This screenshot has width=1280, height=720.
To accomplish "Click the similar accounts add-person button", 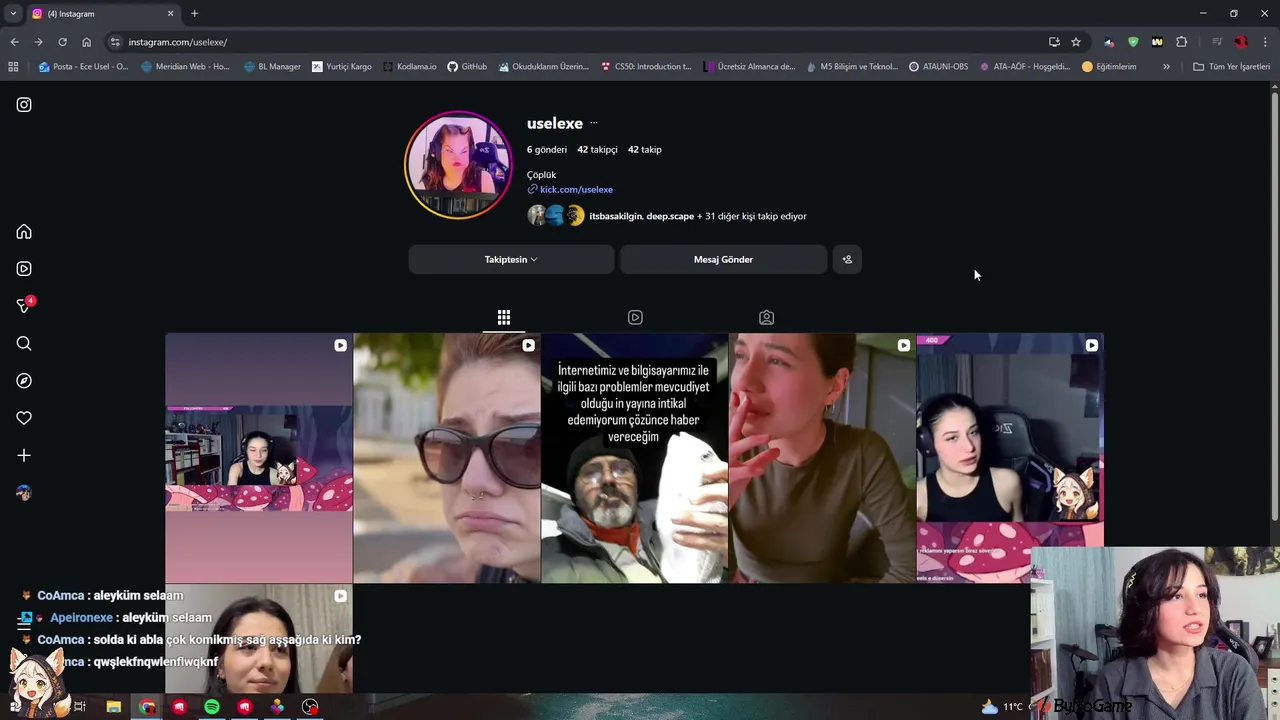I will [x=847, y=259].
